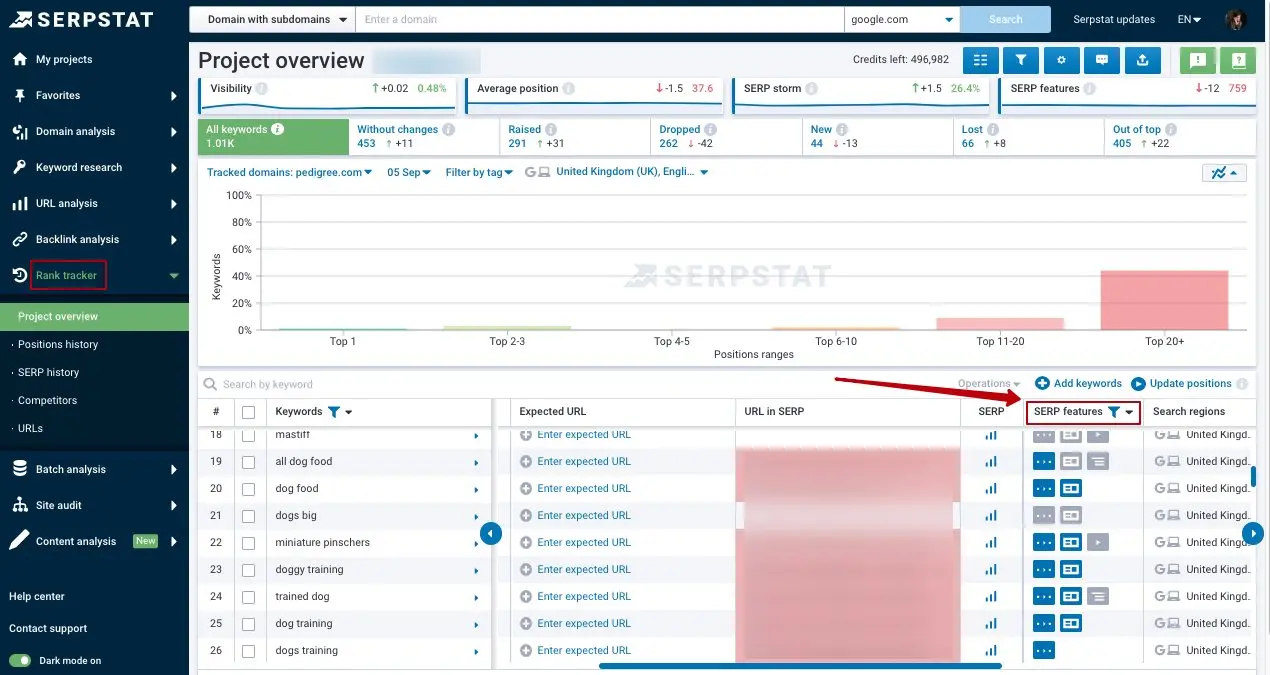Image resolution: width=1270 pixels, height=675 pixels.
Task: Click the table vertical scrollbar thumb
Action: click(1253, 475)
